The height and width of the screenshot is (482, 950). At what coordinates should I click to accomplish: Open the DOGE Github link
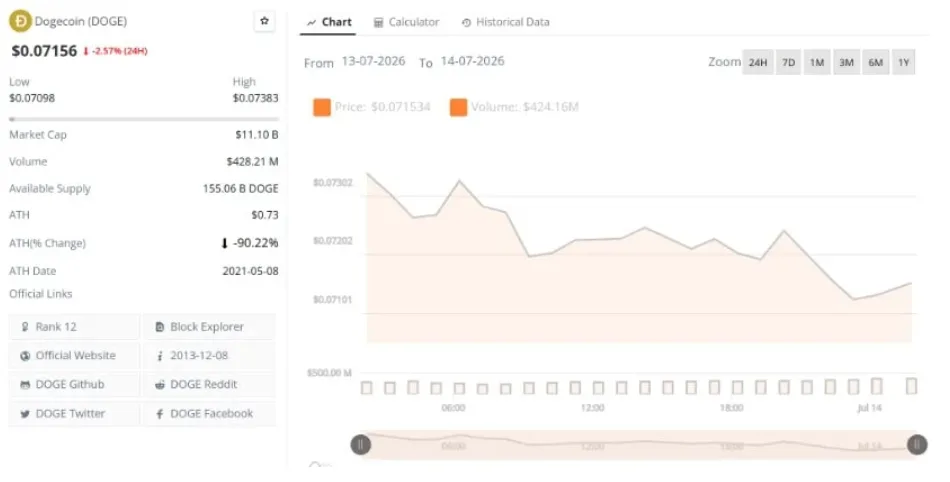75,385
